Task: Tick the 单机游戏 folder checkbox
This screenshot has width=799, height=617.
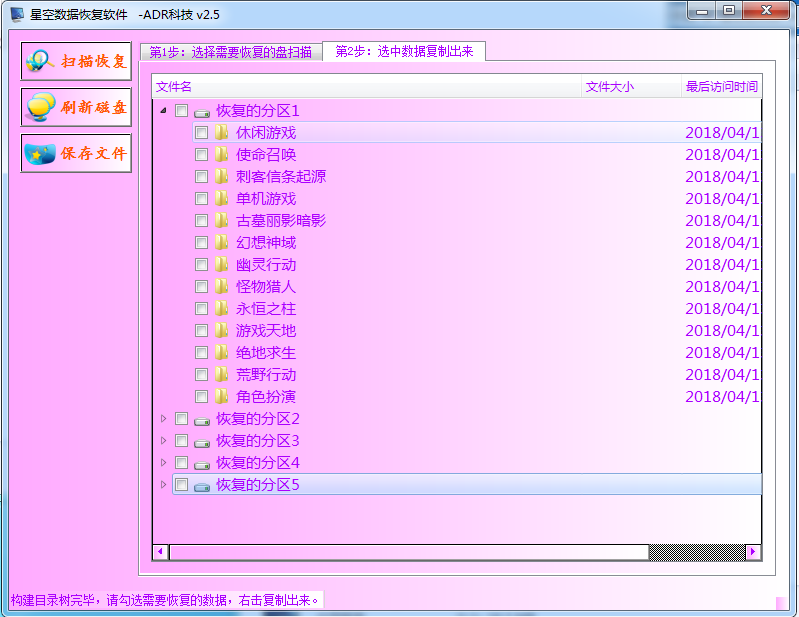Action: 201,198
